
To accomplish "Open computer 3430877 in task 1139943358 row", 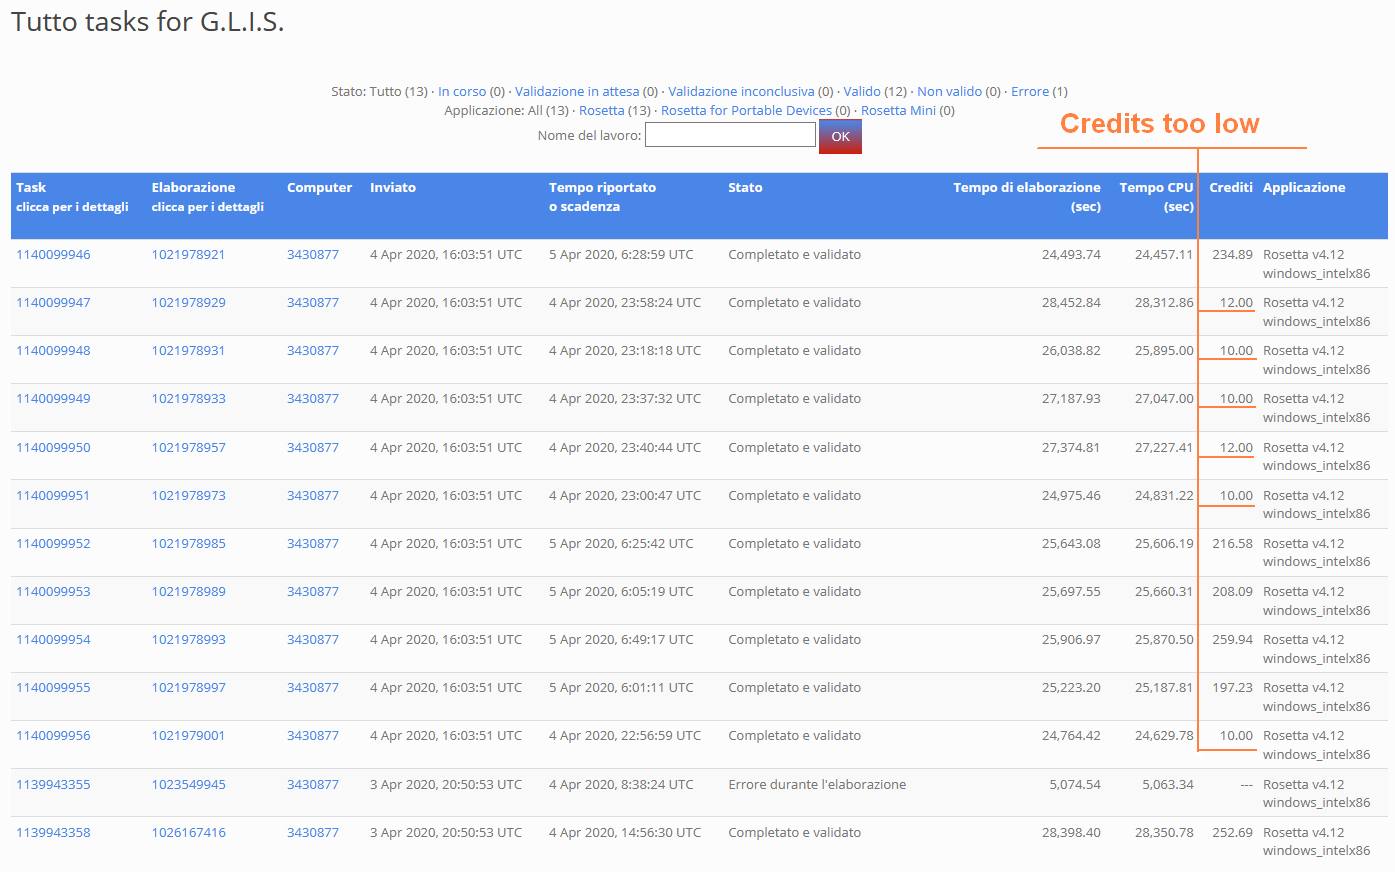I will pos(313,832).
